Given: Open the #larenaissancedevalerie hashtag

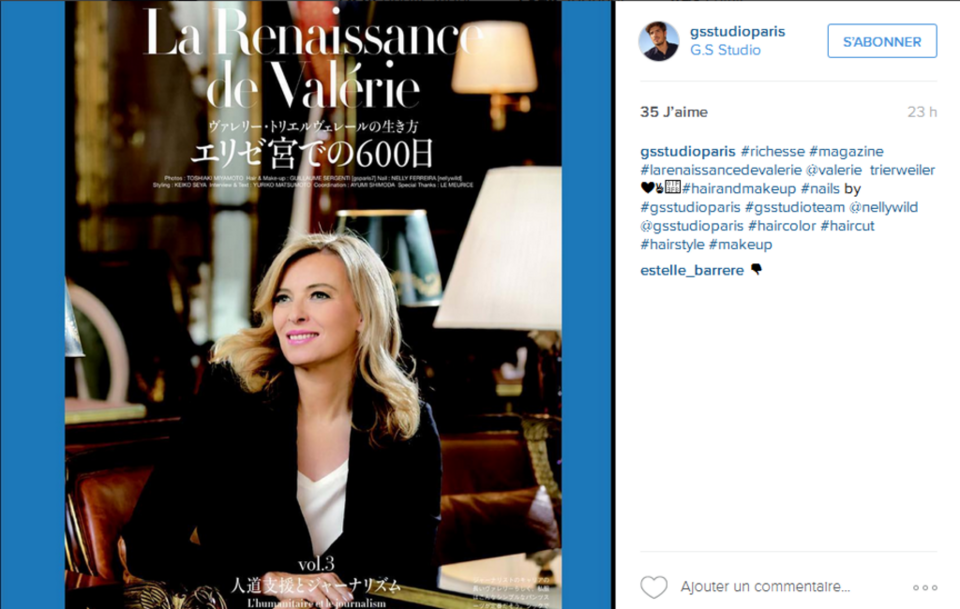Looking at the screenshot, I should 721,170.
